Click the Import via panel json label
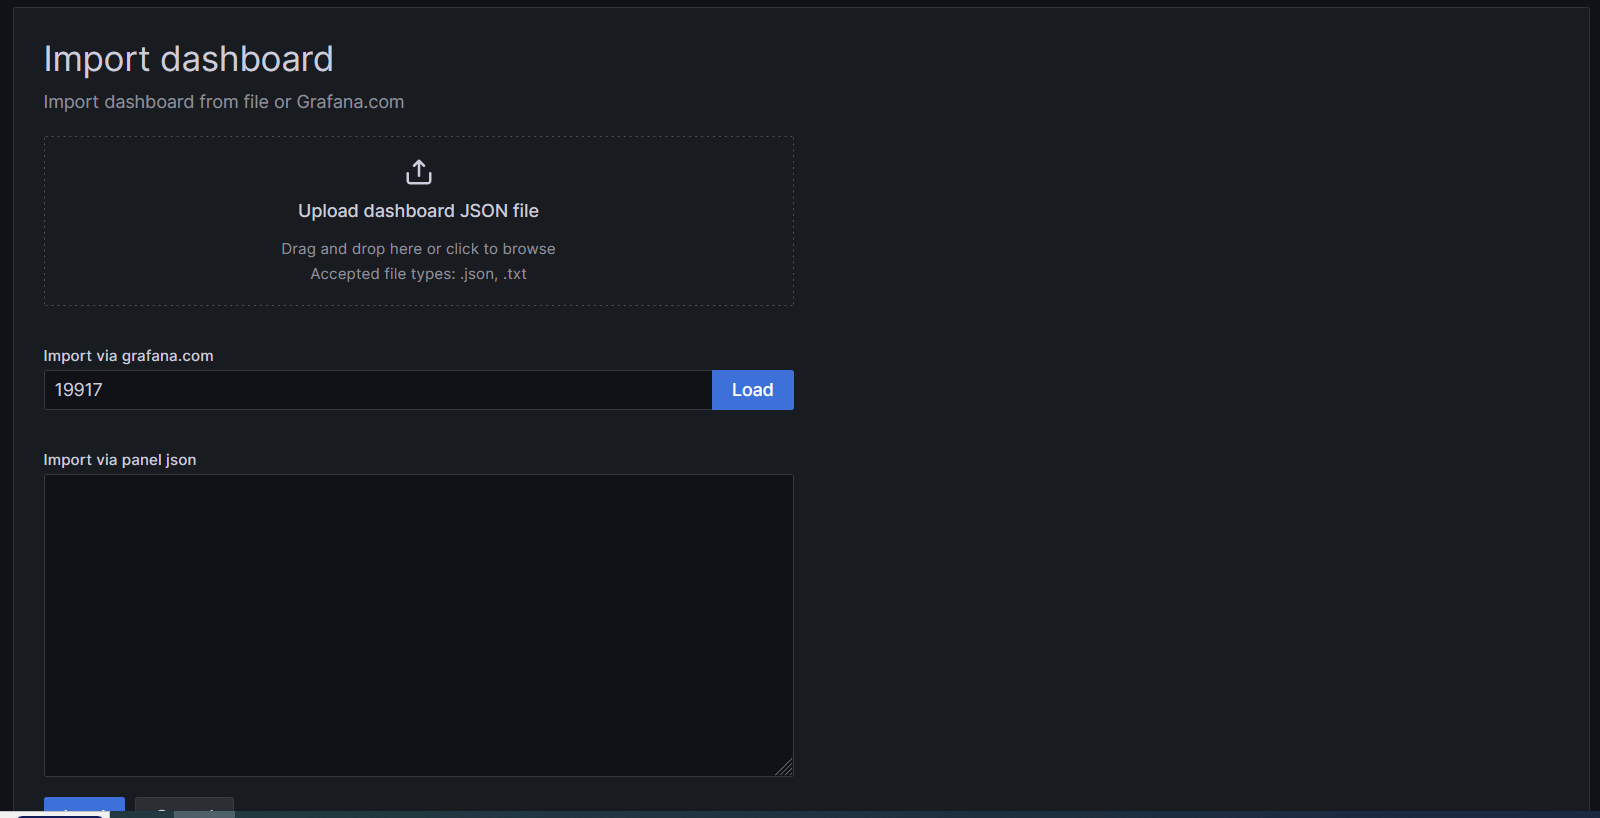 point(120,460)
